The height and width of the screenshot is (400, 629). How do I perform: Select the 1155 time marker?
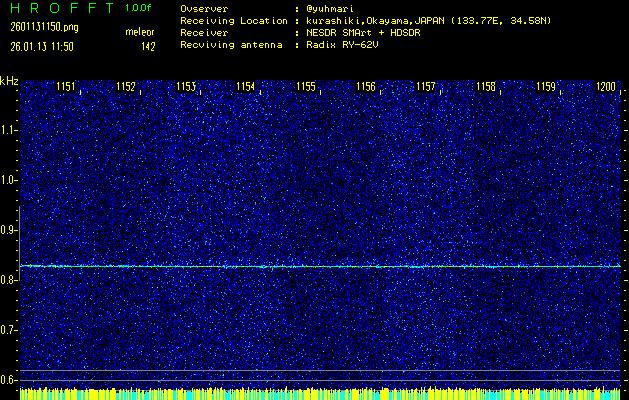pos(306,87)
